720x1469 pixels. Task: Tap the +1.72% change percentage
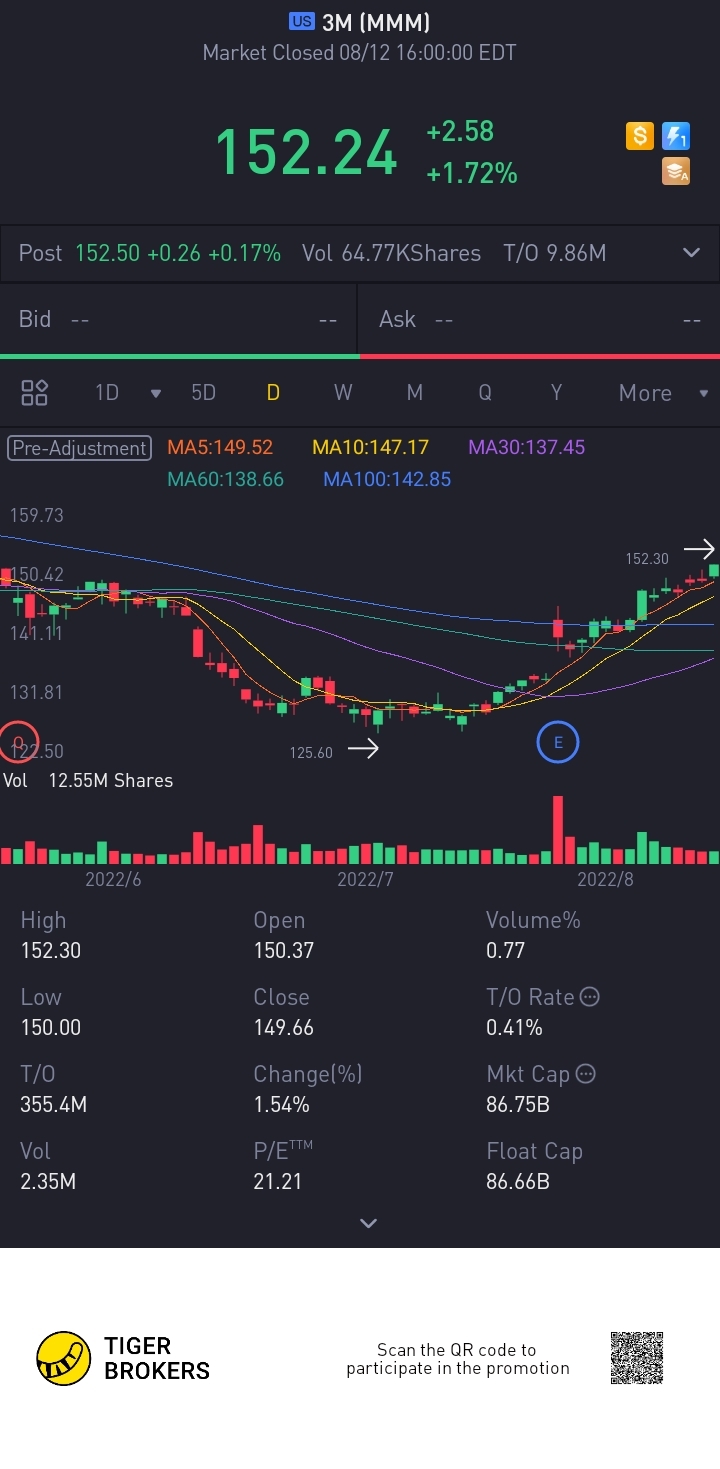(x=472, y=174)
